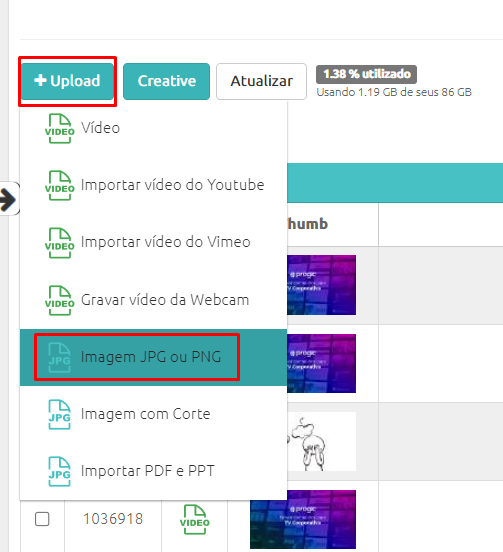The height and width of the screenshot is (552, 503).
Task: Expand the sidebar with the black arrow
Action: (x=9, y=199)
